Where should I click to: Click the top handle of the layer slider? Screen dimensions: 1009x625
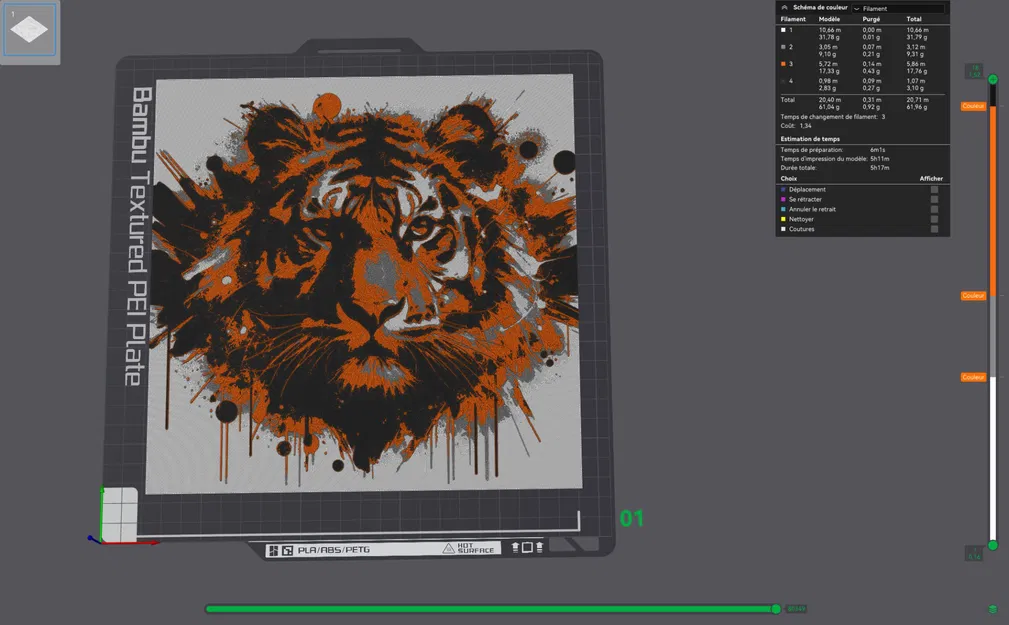(993, 79)
